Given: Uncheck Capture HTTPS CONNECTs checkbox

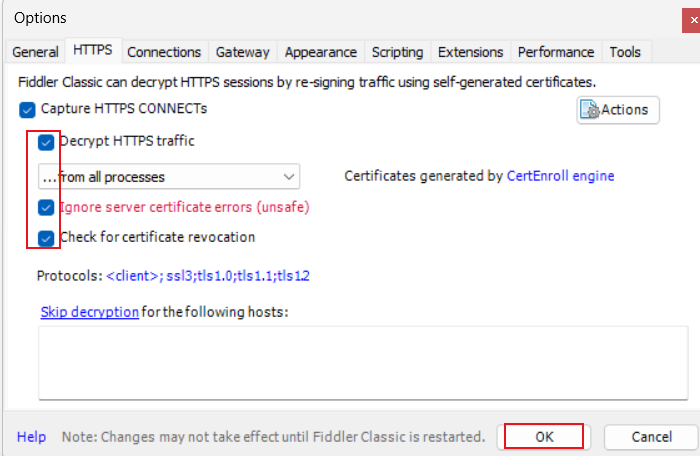Looking at the screenshot, I should [x=27, y=110].
